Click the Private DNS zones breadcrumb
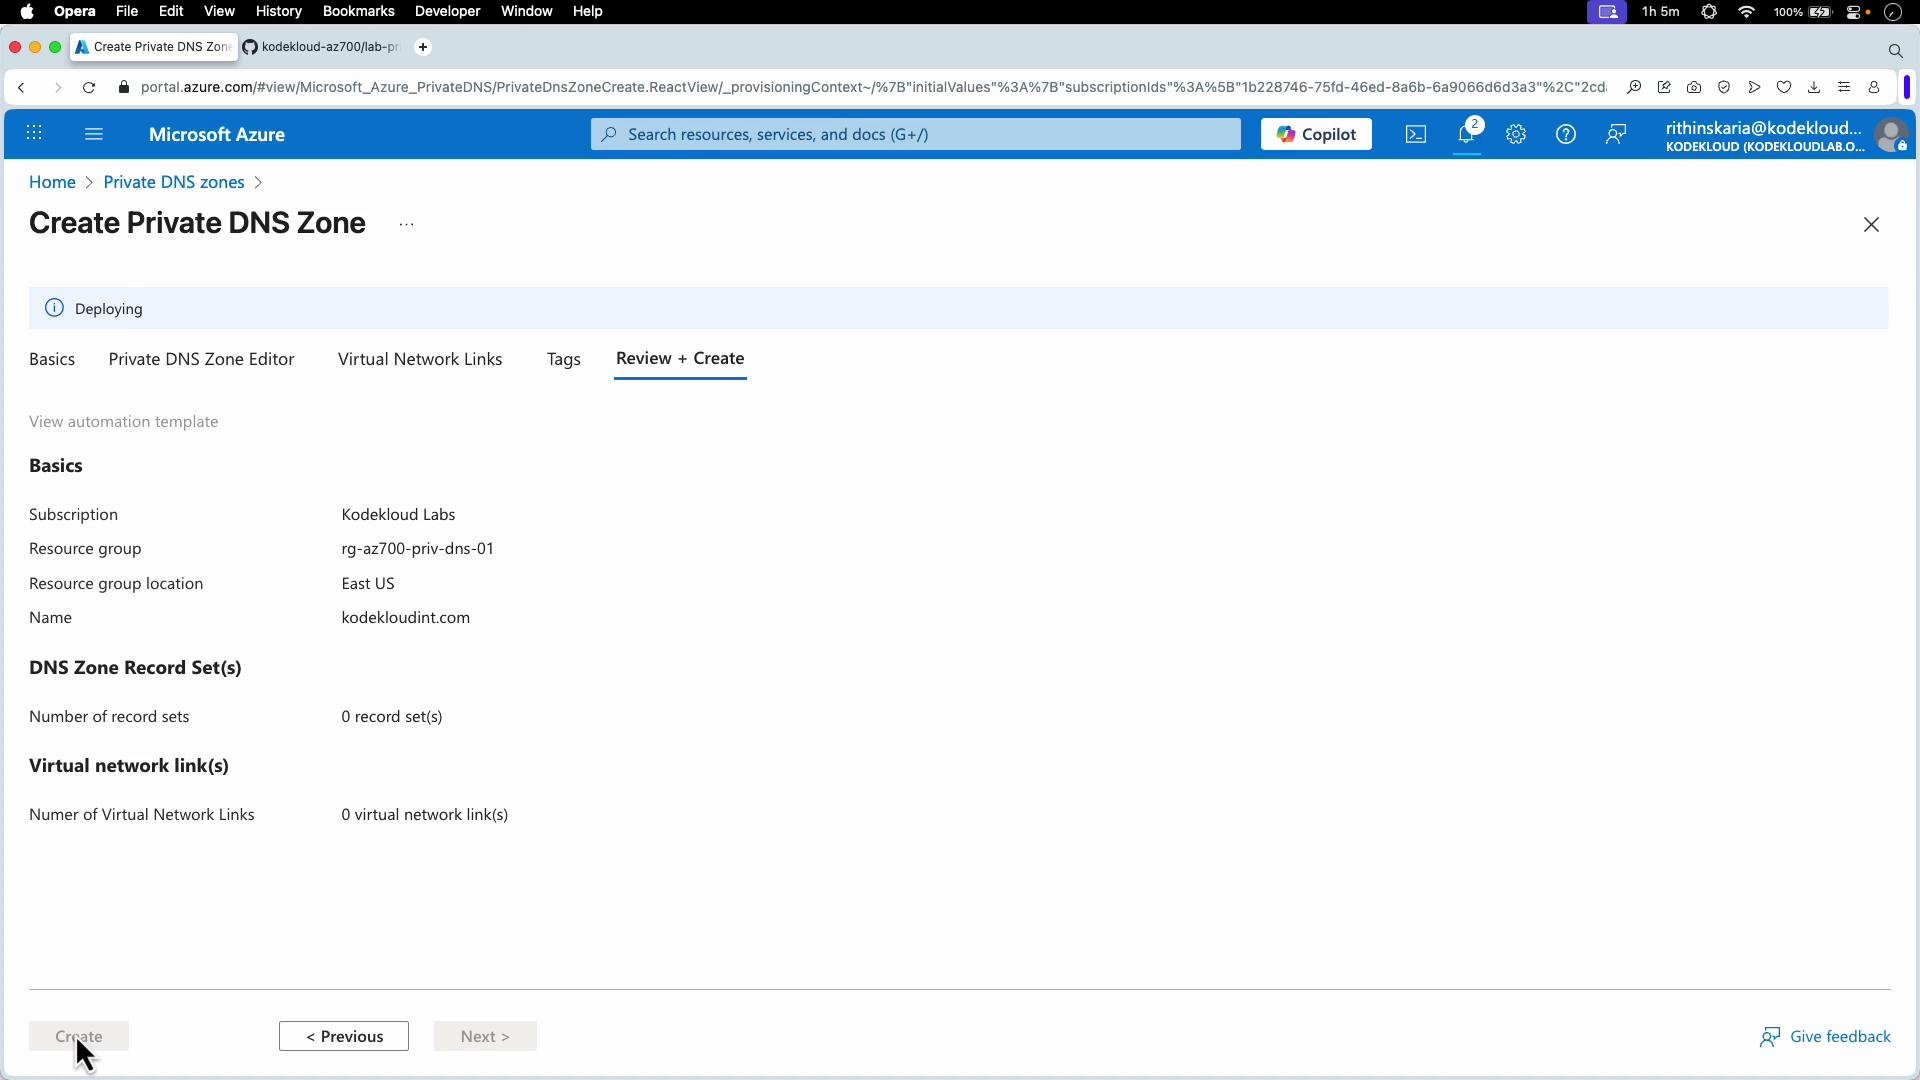 point(174,182)
